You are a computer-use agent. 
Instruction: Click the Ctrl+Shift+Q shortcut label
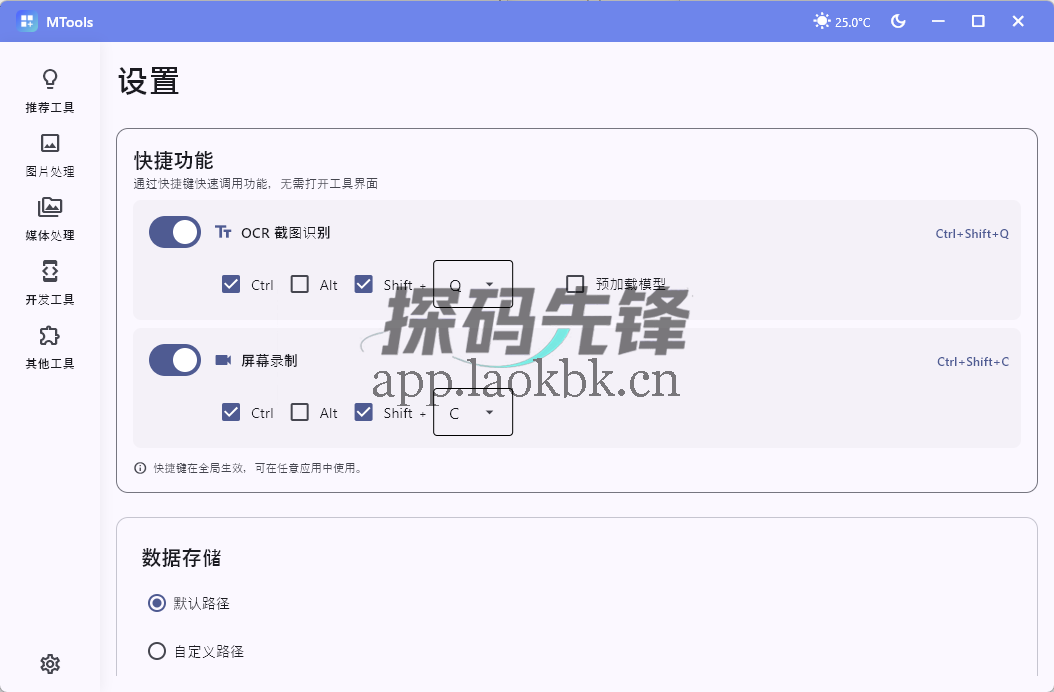(971, 233)
